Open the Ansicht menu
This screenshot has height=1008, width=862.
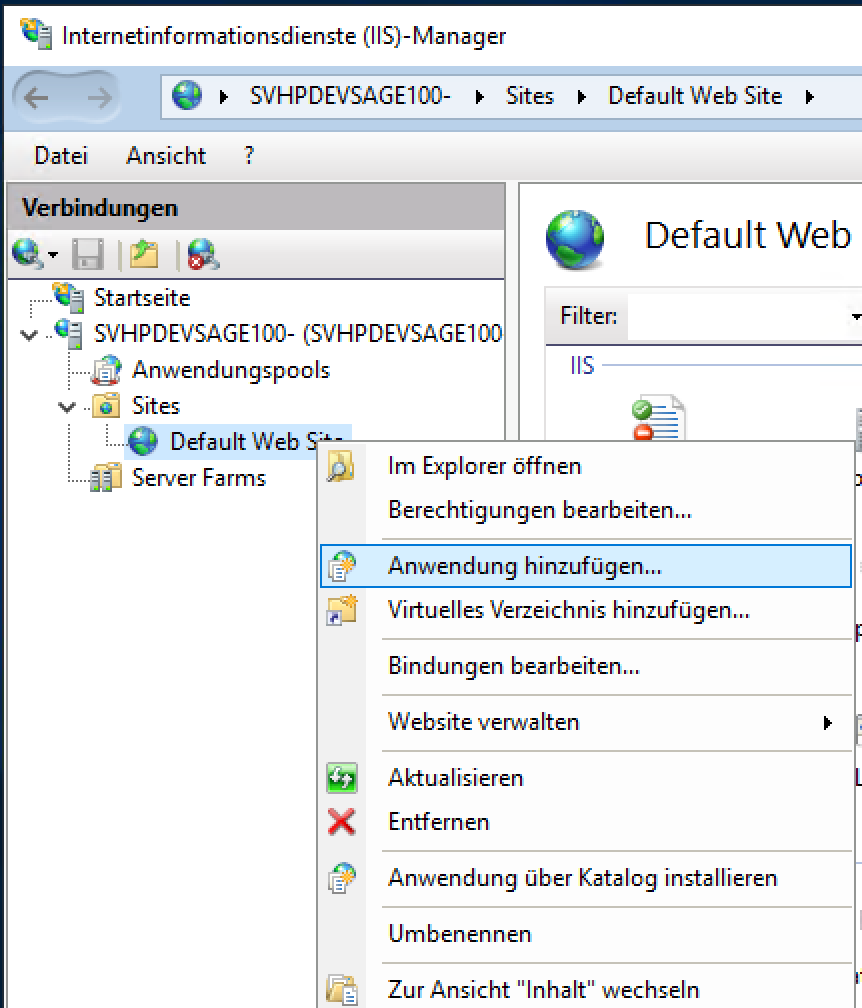pyautogui.click(x=166, y=156)
